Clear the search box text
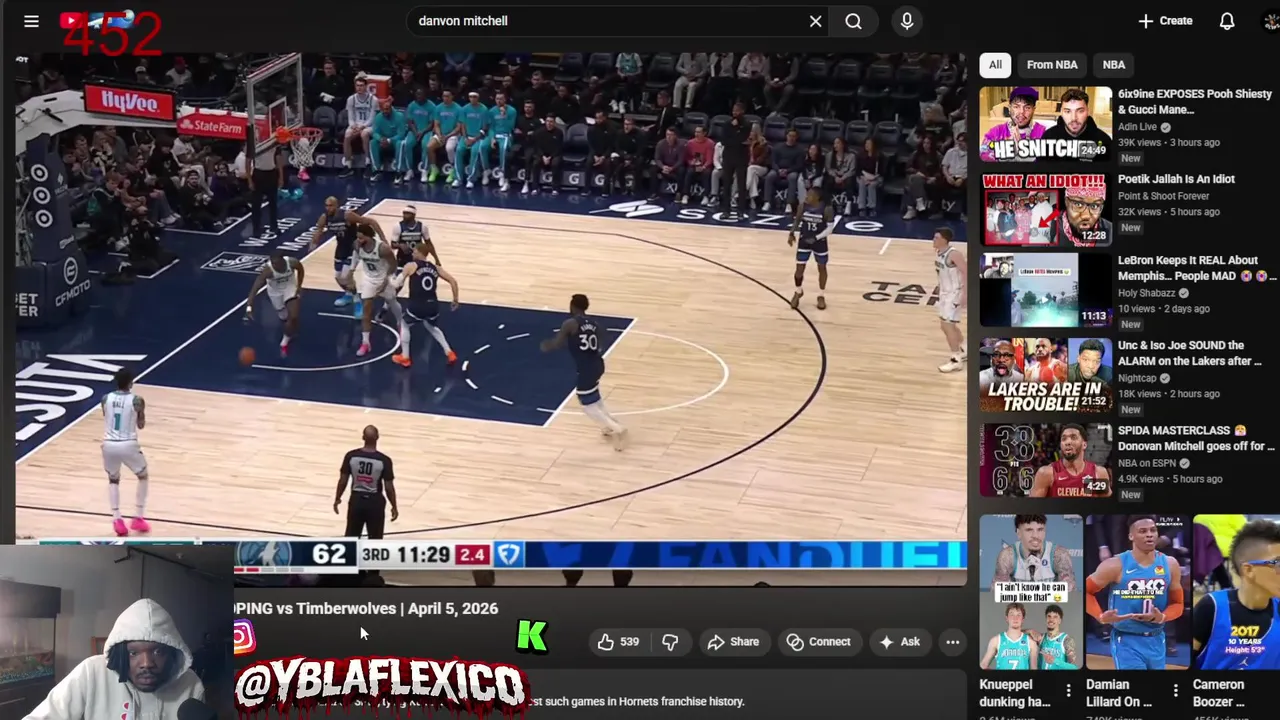 (816, 21)
